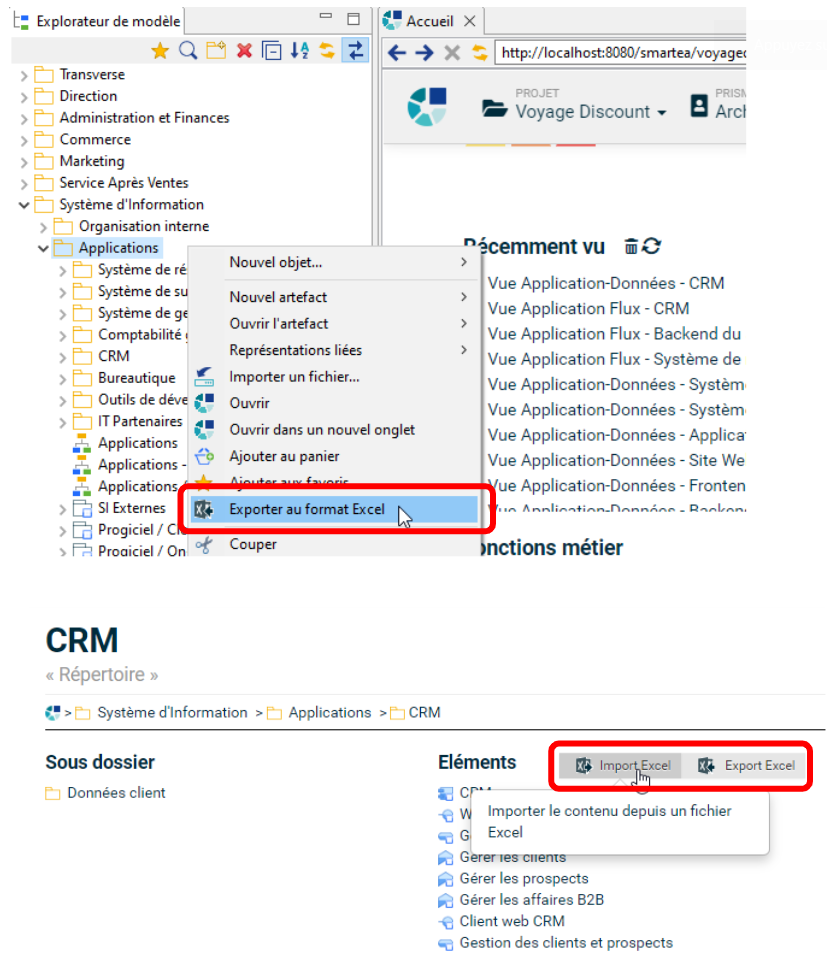
Task: Go back with browser left arrow
Action: [397, 53]
